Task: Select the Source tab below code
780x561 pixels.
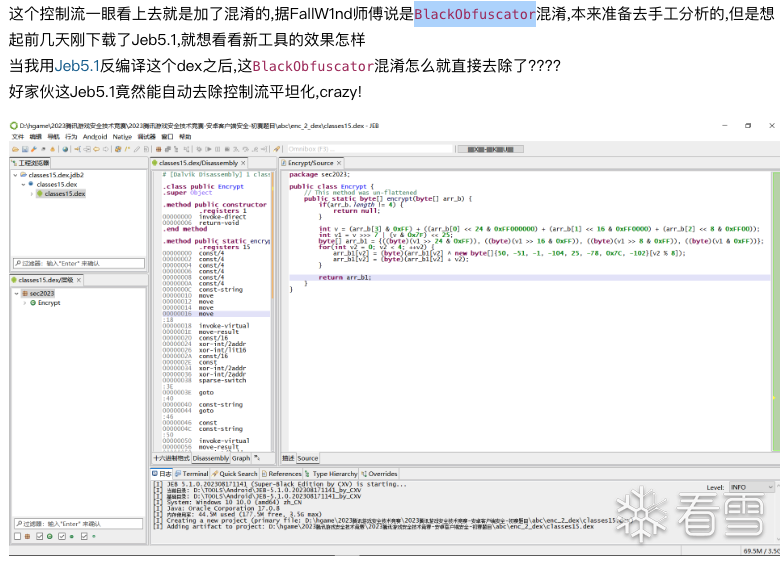Action: point(307,458)
